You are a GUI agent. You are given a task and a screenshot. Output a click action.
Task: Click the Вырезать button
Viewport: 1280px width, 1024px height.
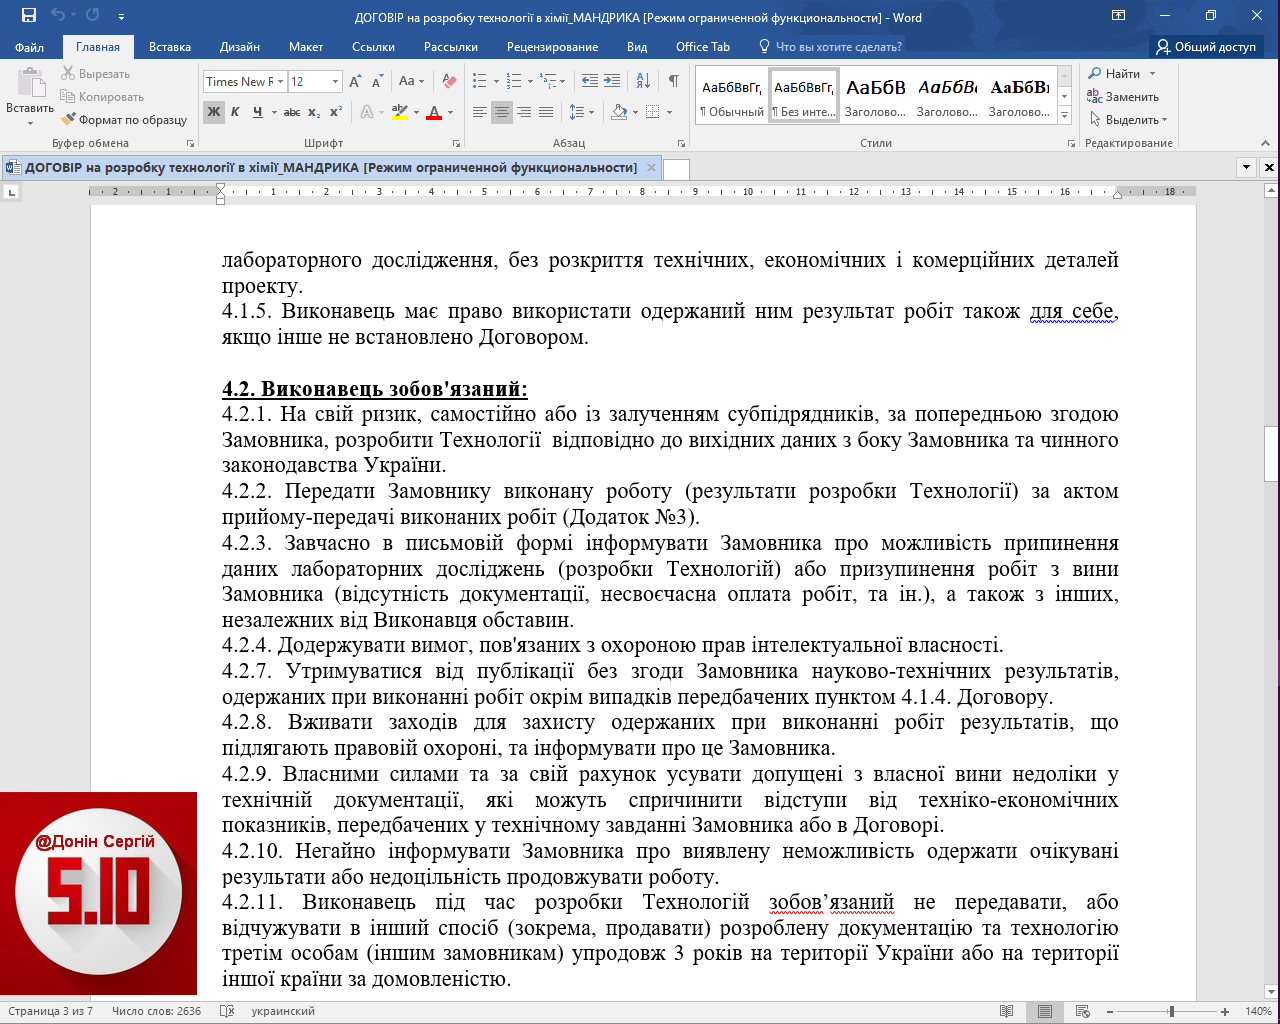click(96, 74)
